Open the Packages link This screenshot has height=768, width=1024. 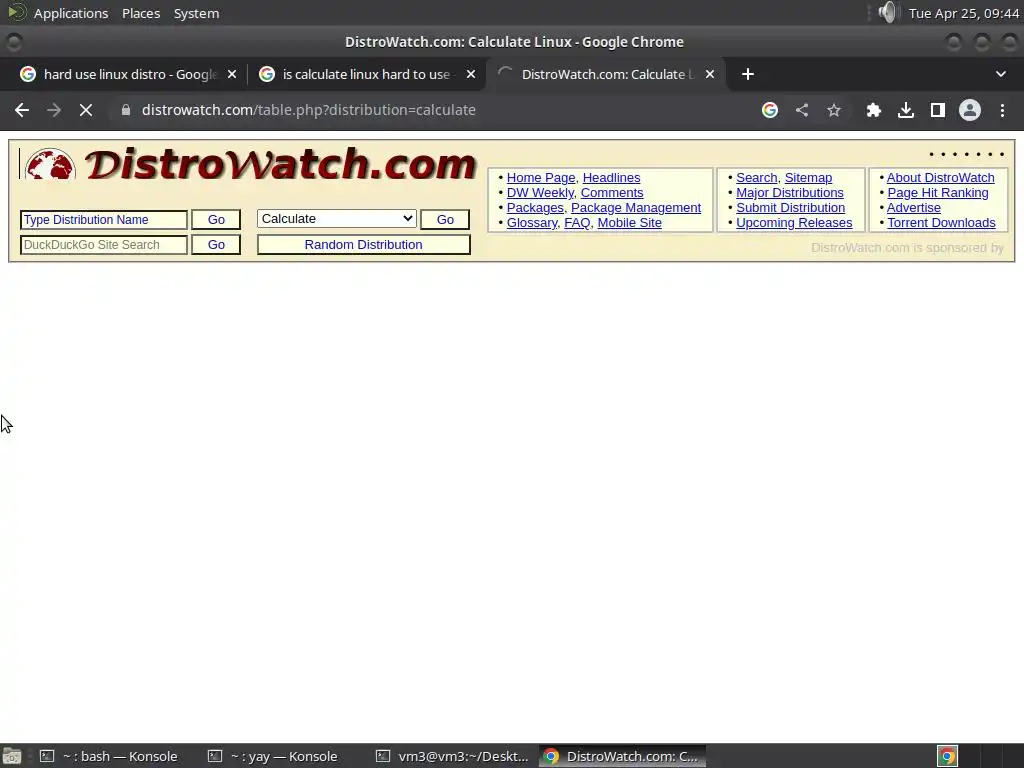coord(535,208)
